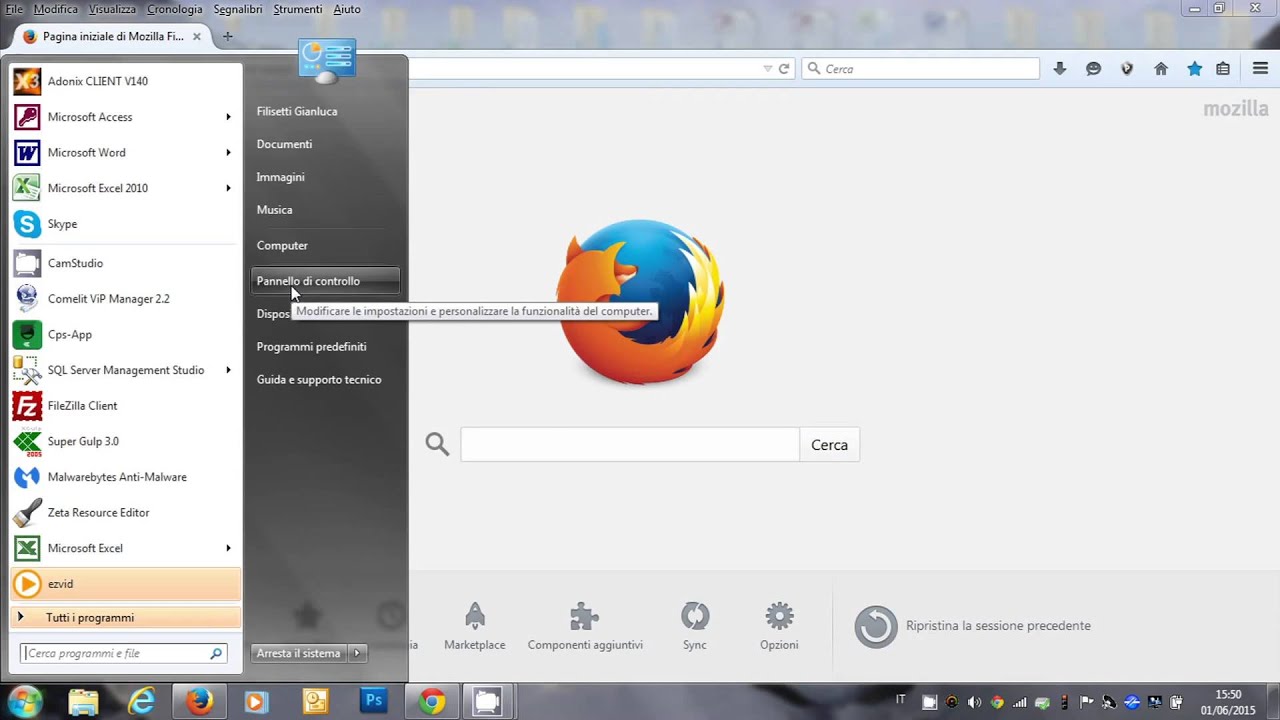The height and width of the screenshot is (720, 1280).
Task: Click Firefox downloads arrow icon
Action: point(1060,69)
